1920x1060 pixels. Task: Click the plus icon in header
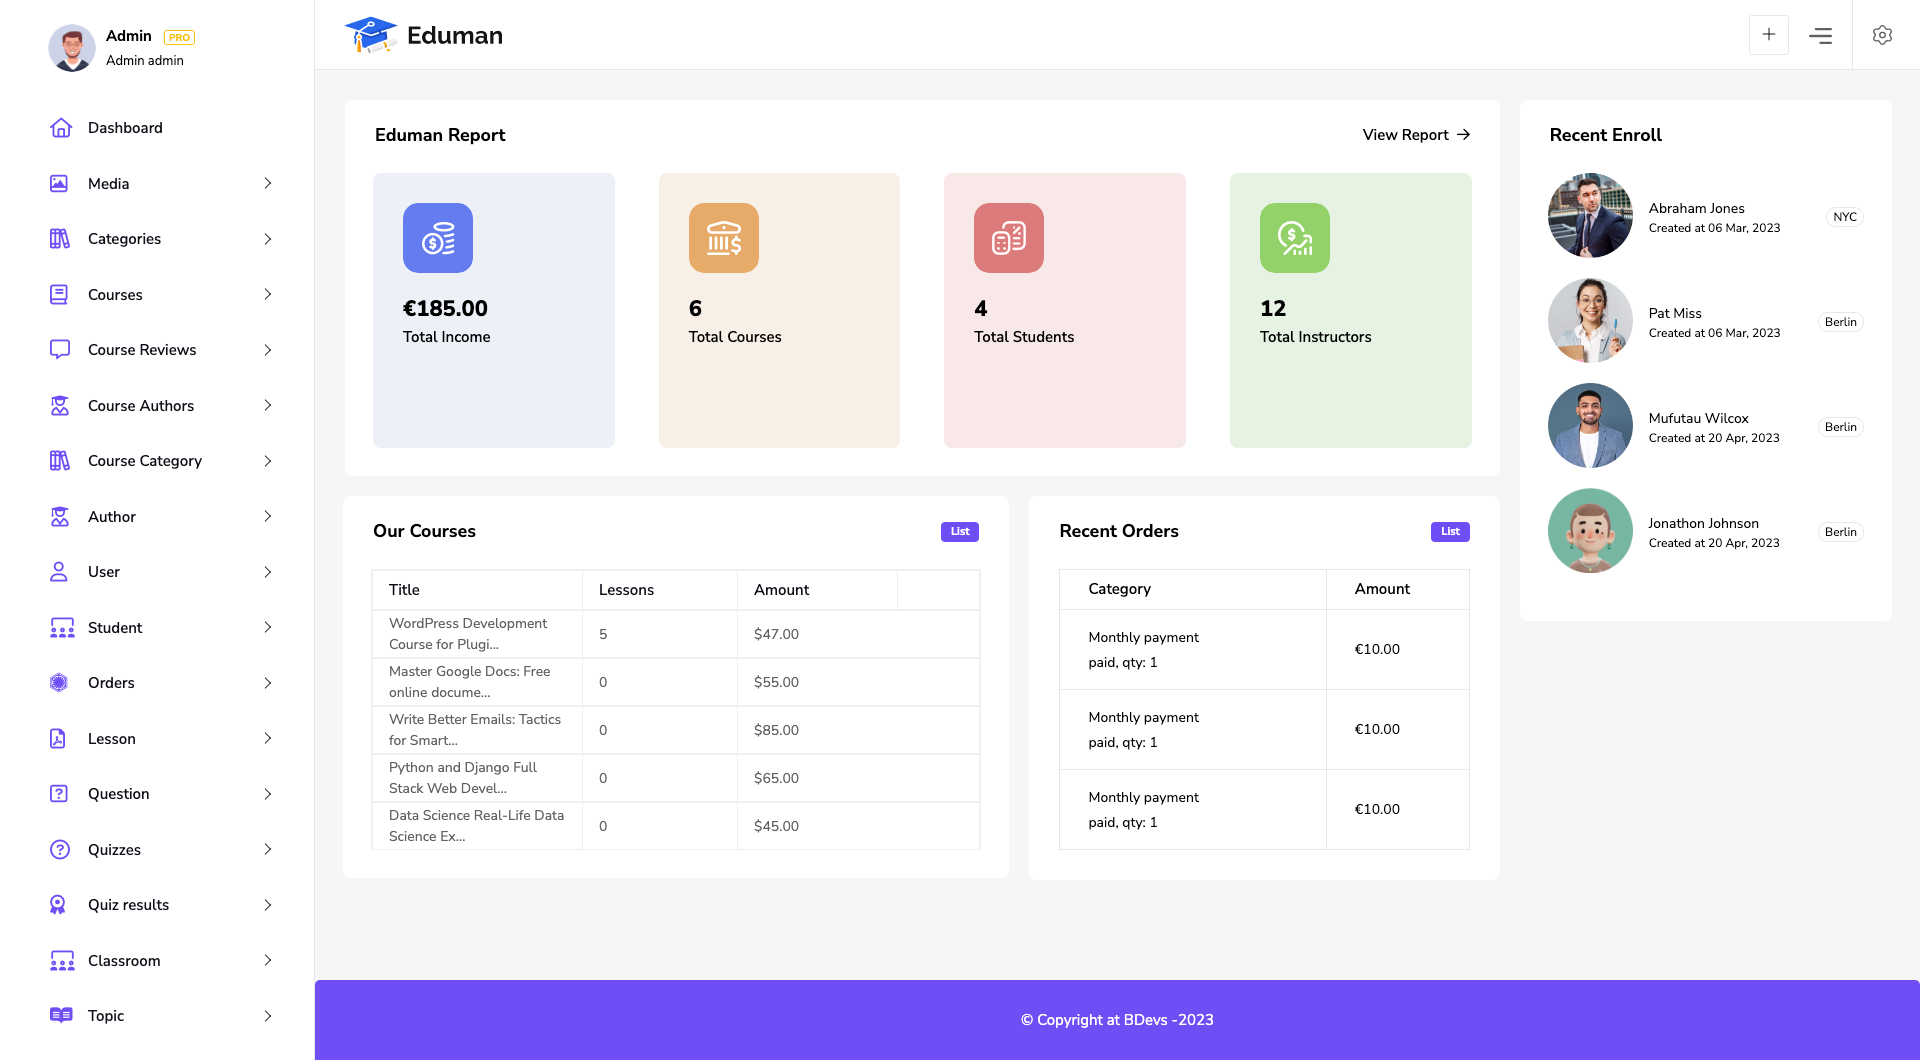tap(1768, 35)
